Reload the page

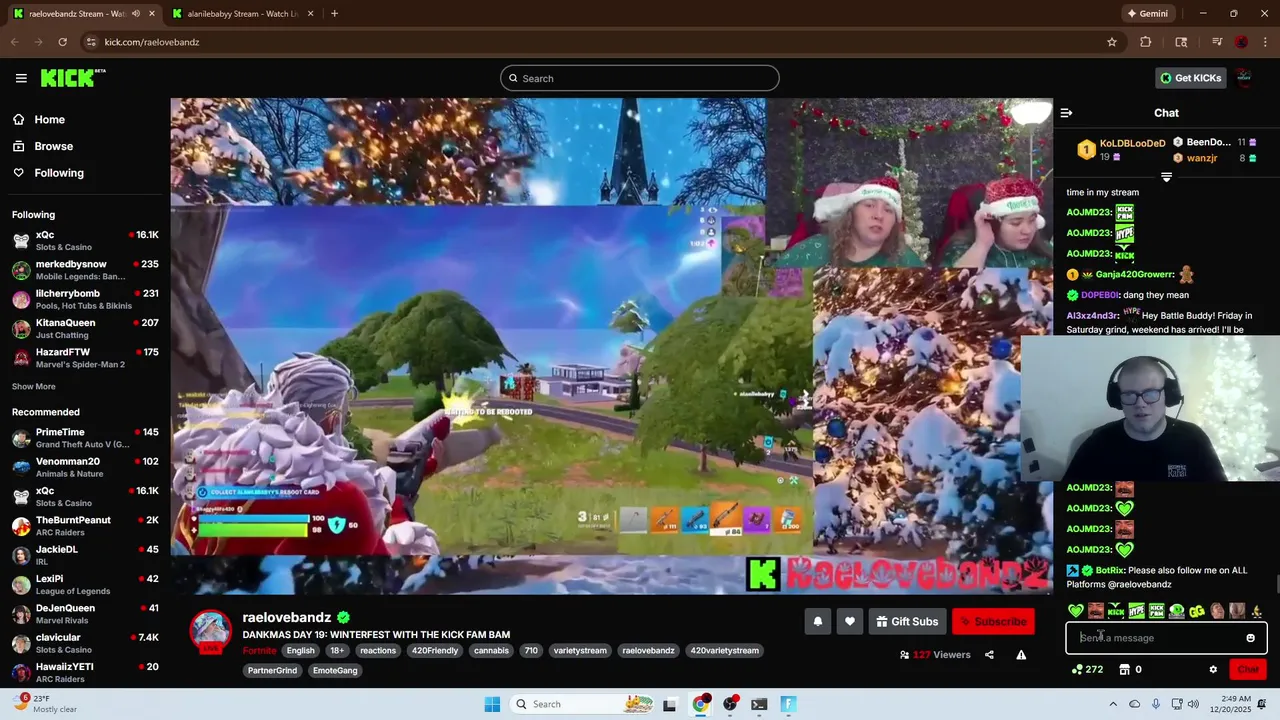click(x=62, y=42)
